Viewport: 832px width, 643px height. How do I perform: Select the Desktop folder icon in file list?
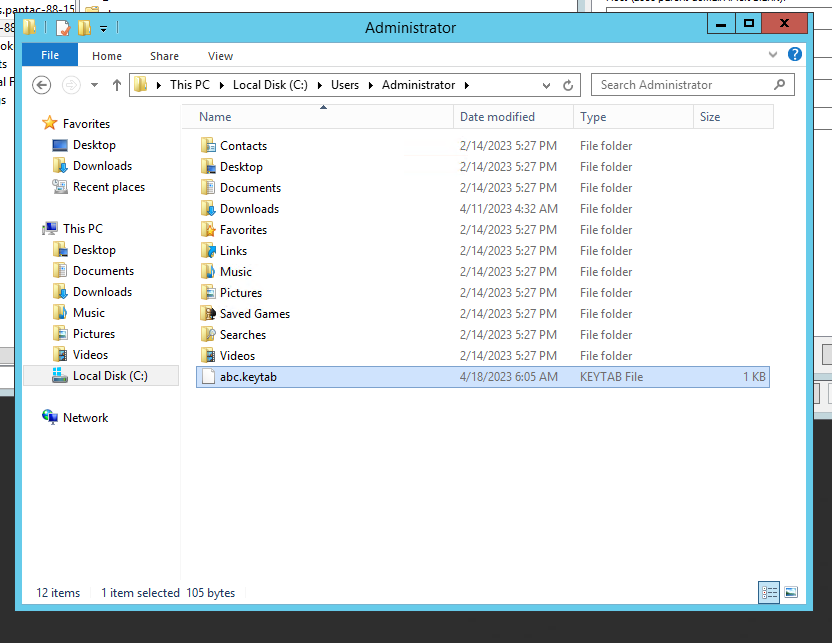coord(209,167)
